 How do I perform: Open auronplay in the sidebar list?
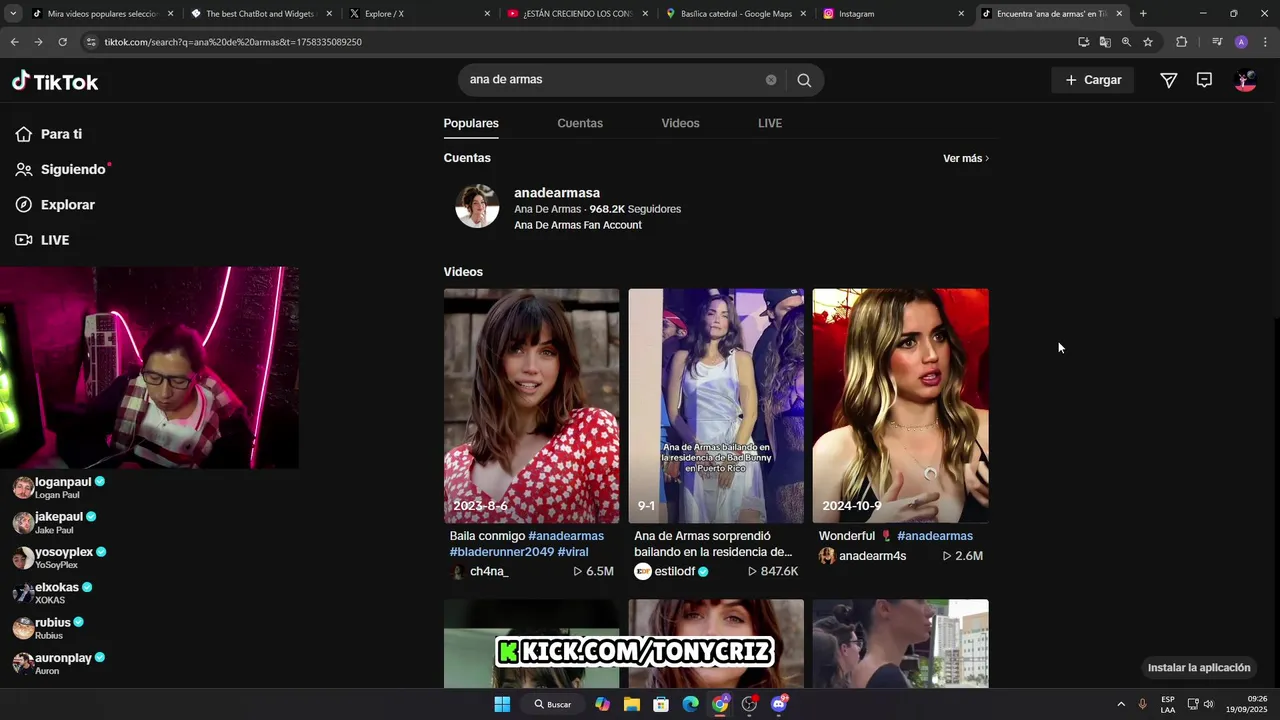pos(59,663)
